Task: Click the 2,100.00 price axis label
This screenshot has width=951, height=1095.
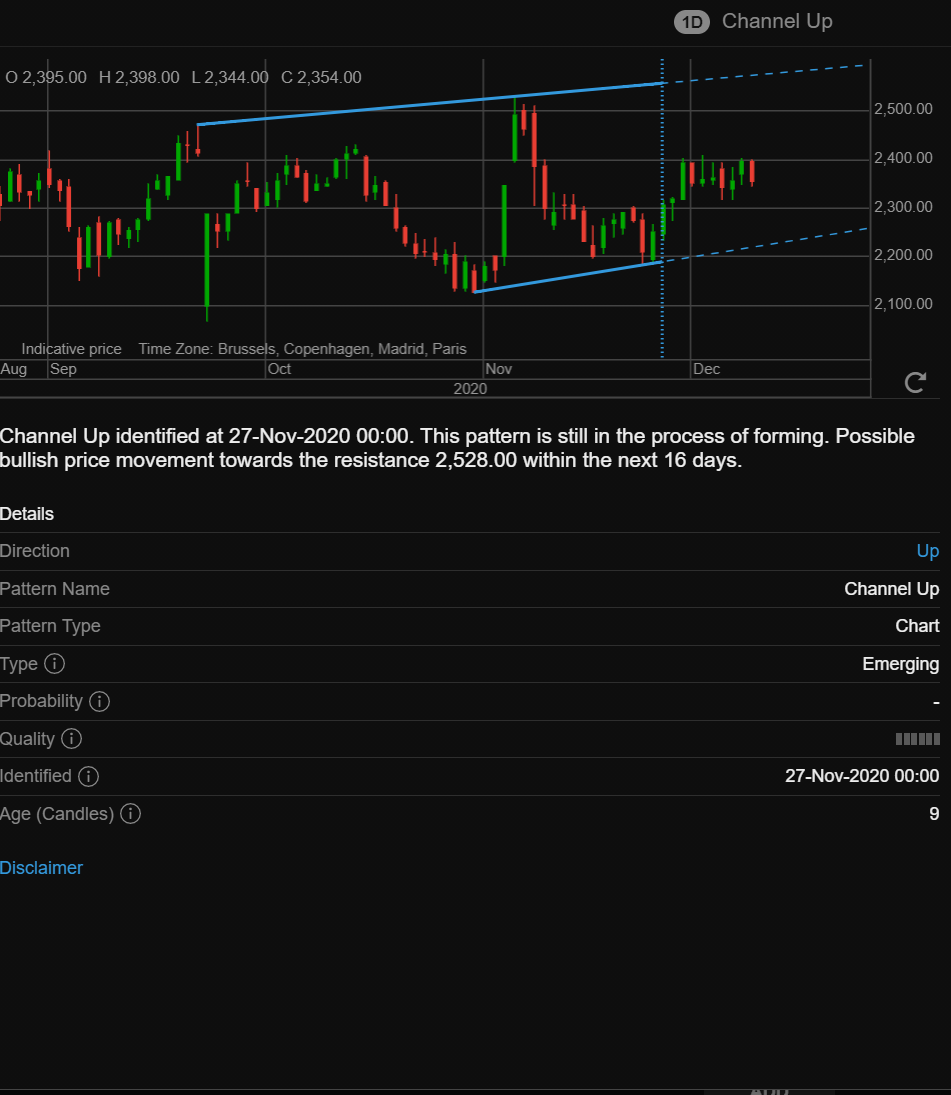Action: (903, 304)
